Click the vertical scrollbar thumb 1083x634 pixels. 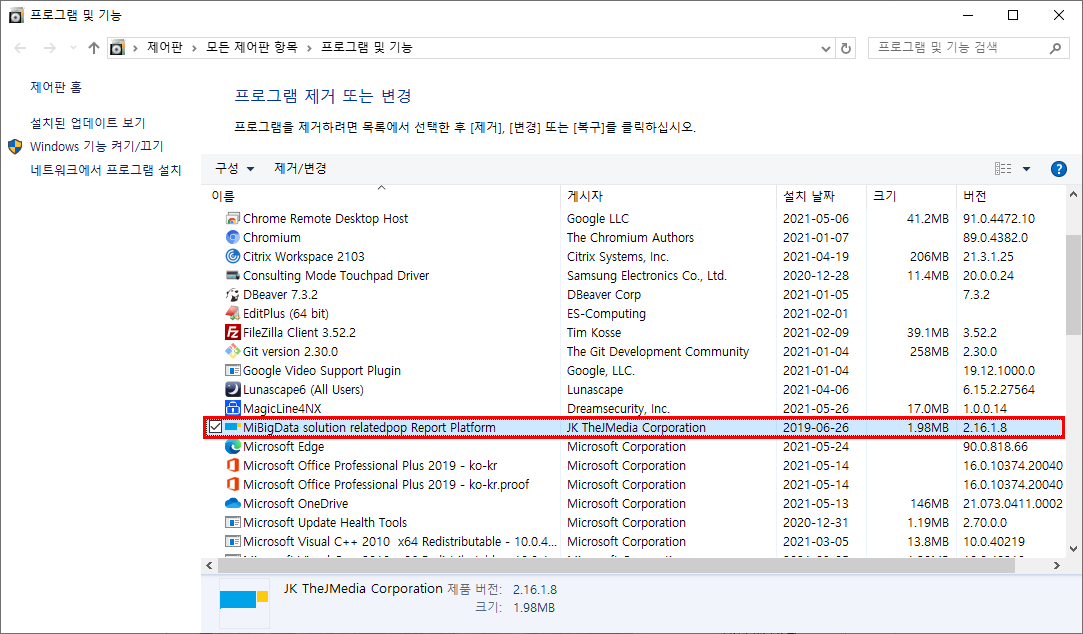coord(1073,285)
